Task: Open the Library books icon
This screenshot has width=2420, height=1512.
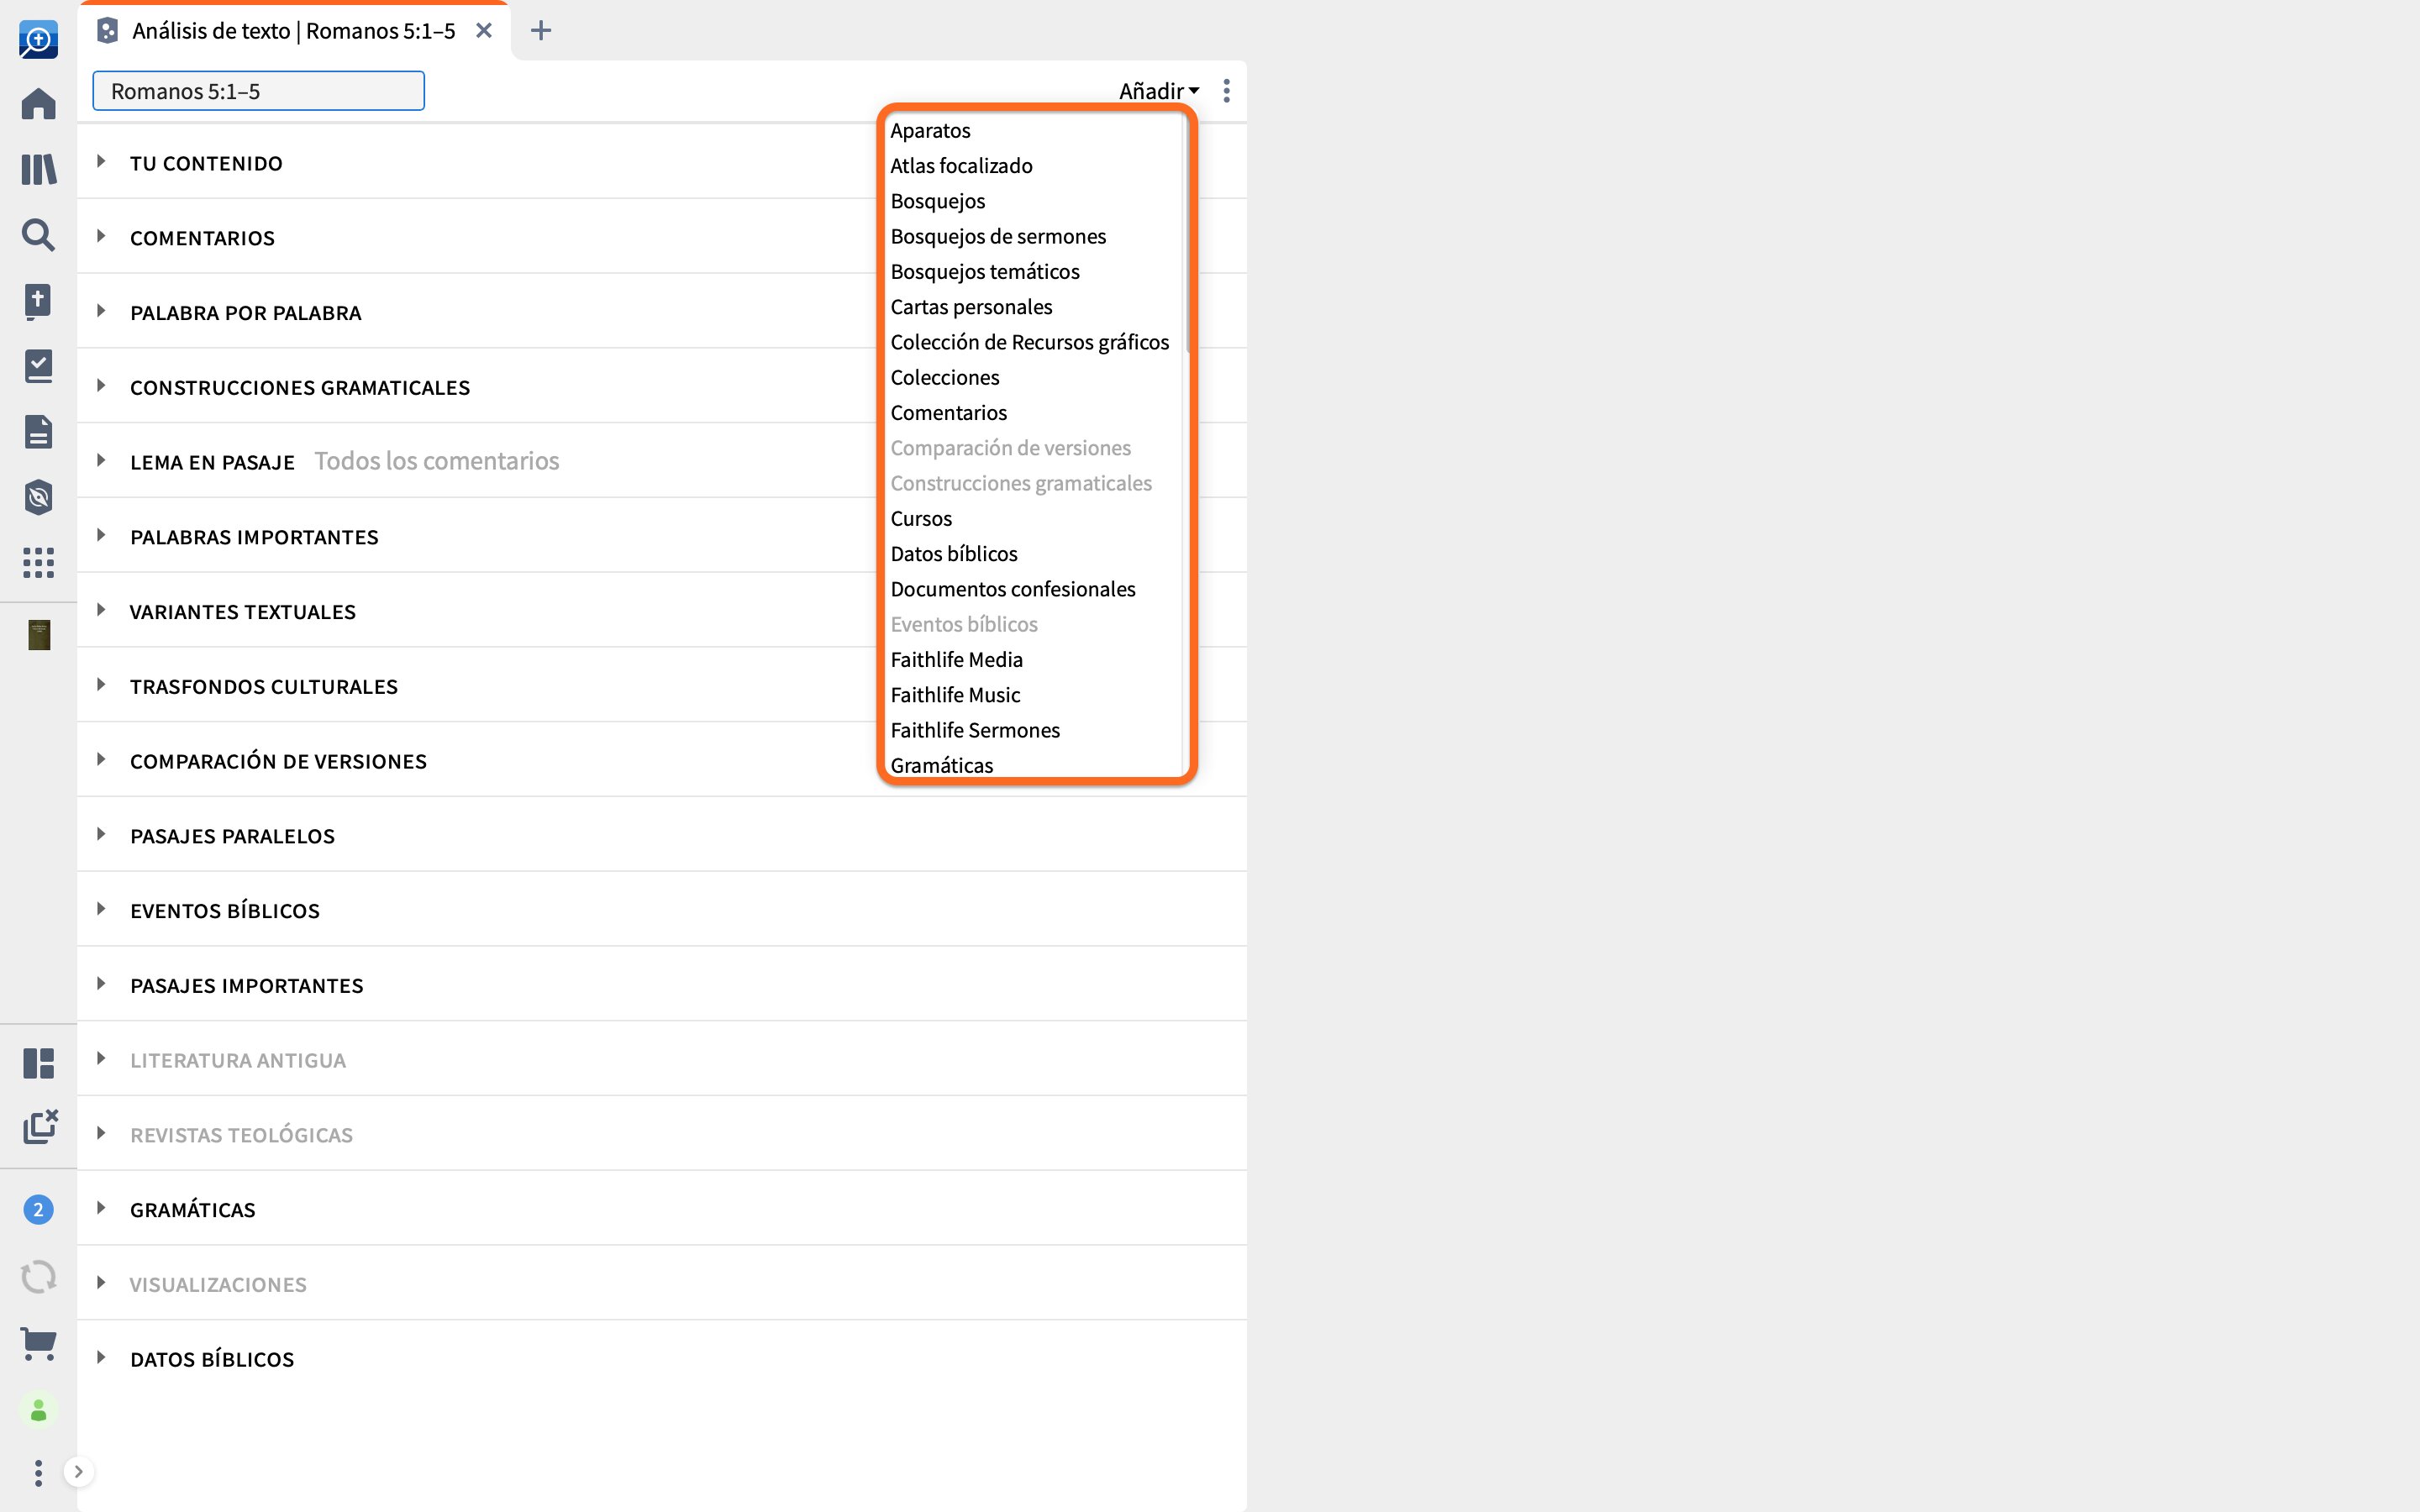Action: pos(38,169)
